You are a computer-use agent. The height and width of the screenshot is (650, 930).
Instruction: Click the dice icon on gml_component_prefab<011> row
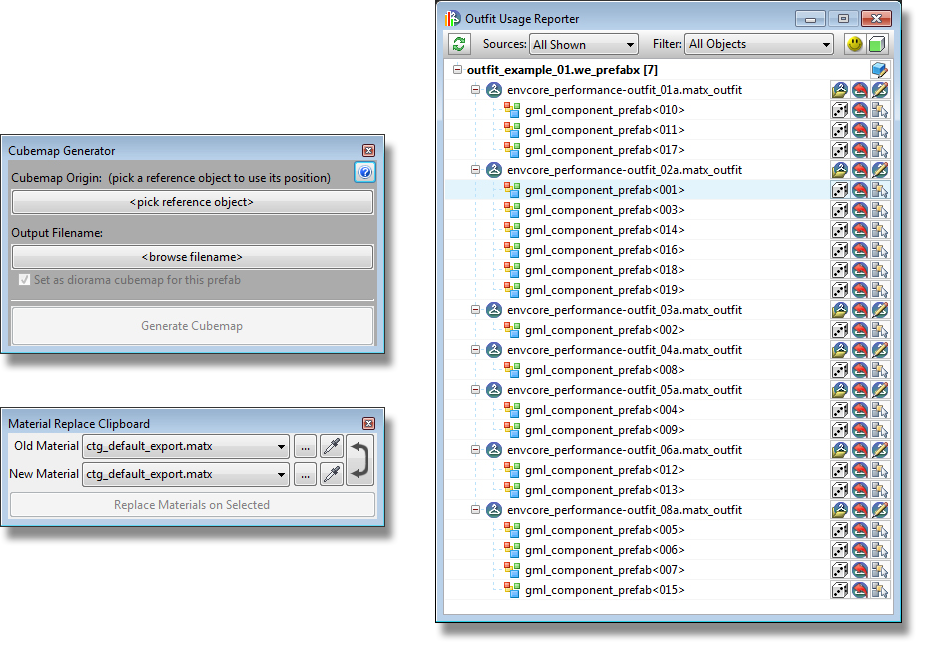coord(839,130)
